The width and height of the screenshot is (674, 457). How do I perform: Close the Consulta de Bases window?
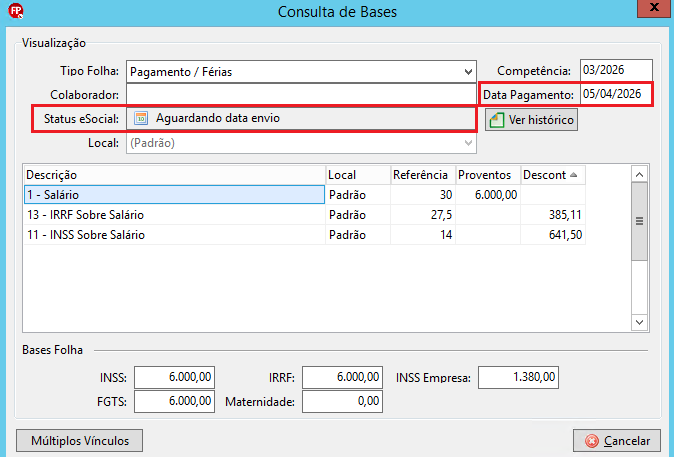[654, 8]
